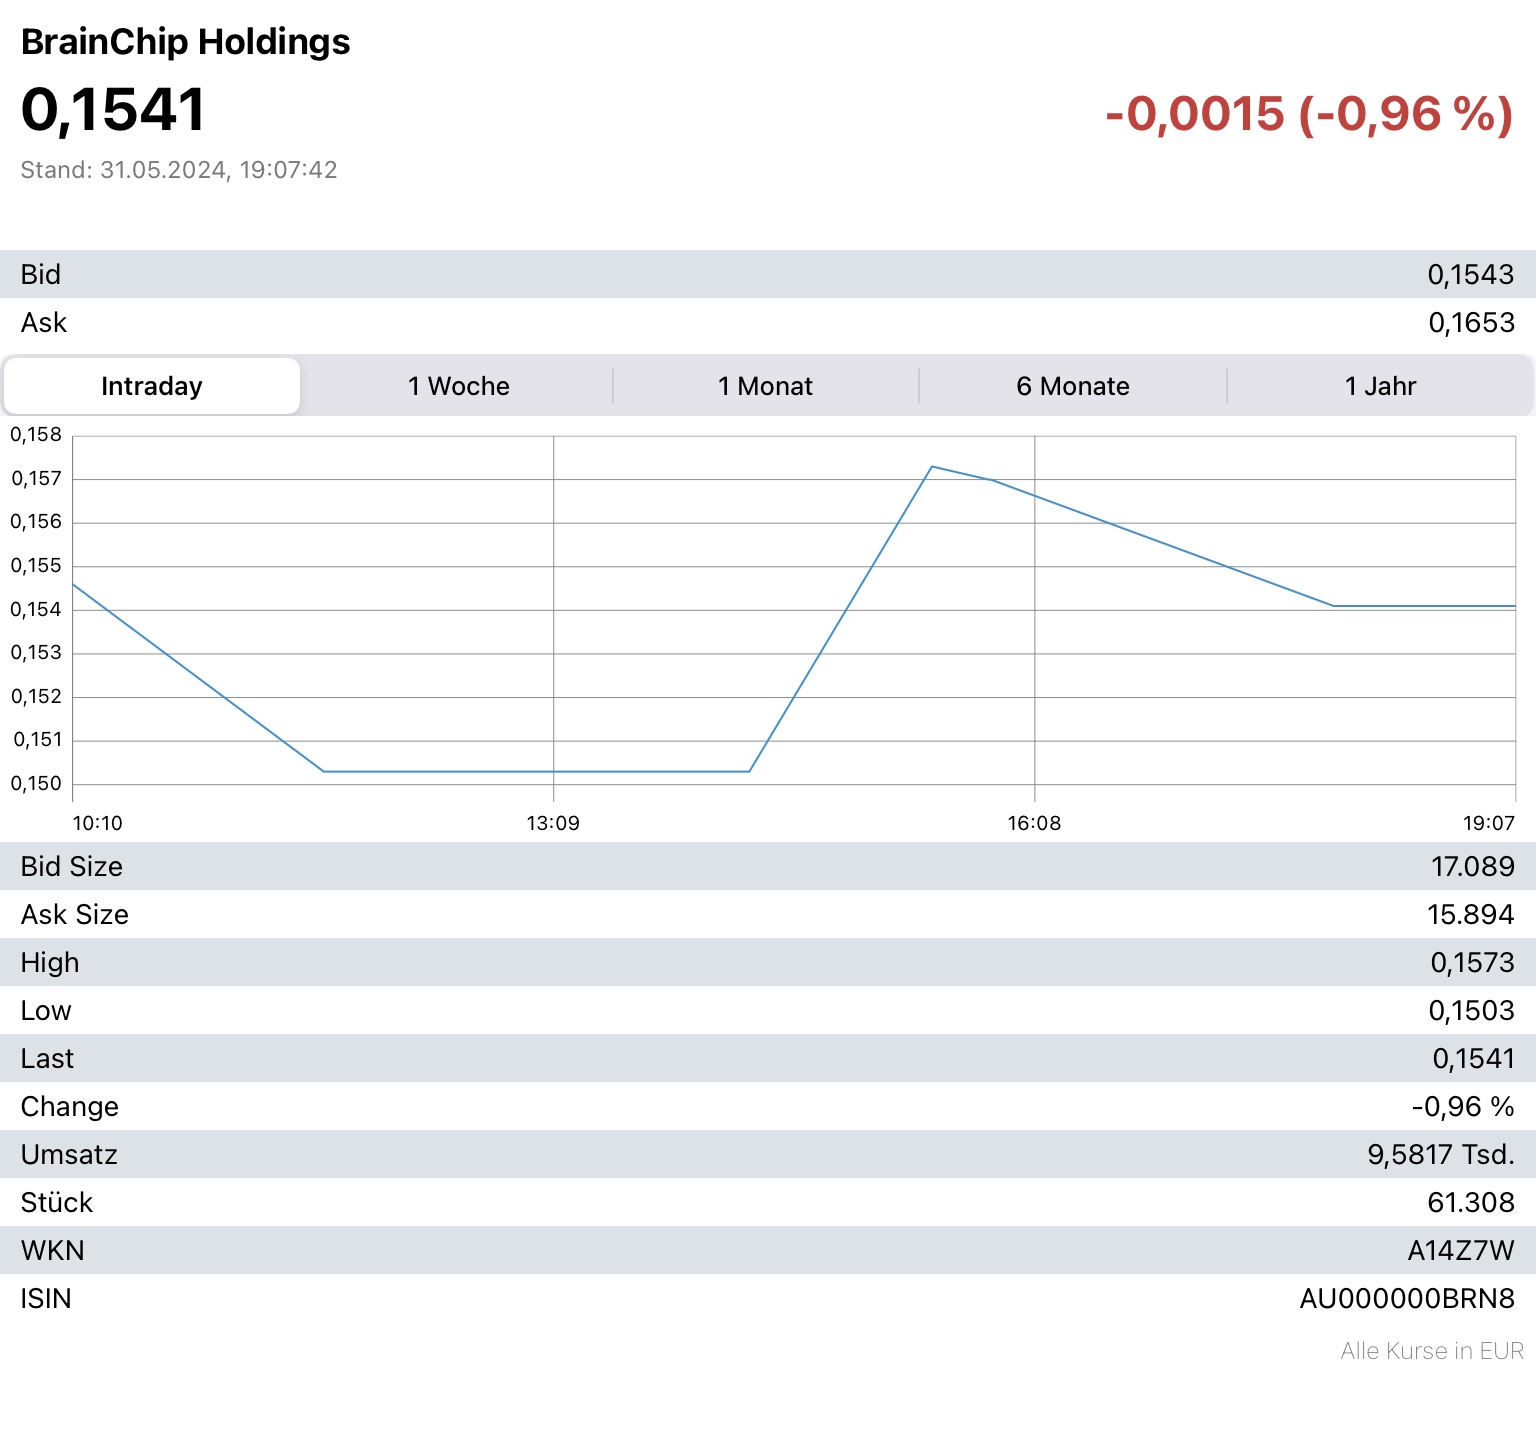Click the 13:09 time axis label
1536x1436 pixels.
553,823
